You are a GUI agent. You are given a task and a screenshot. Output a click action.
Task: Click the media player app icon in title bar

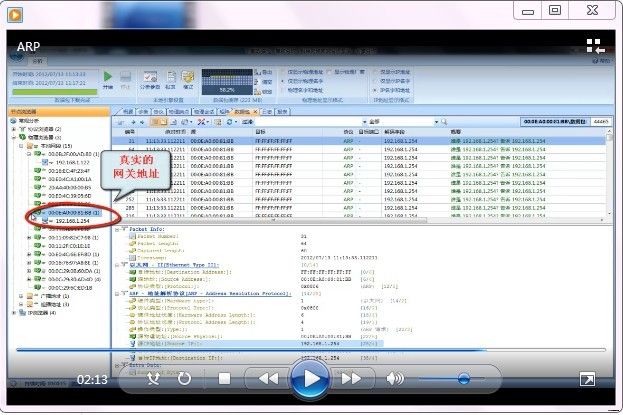click(15, 15)
